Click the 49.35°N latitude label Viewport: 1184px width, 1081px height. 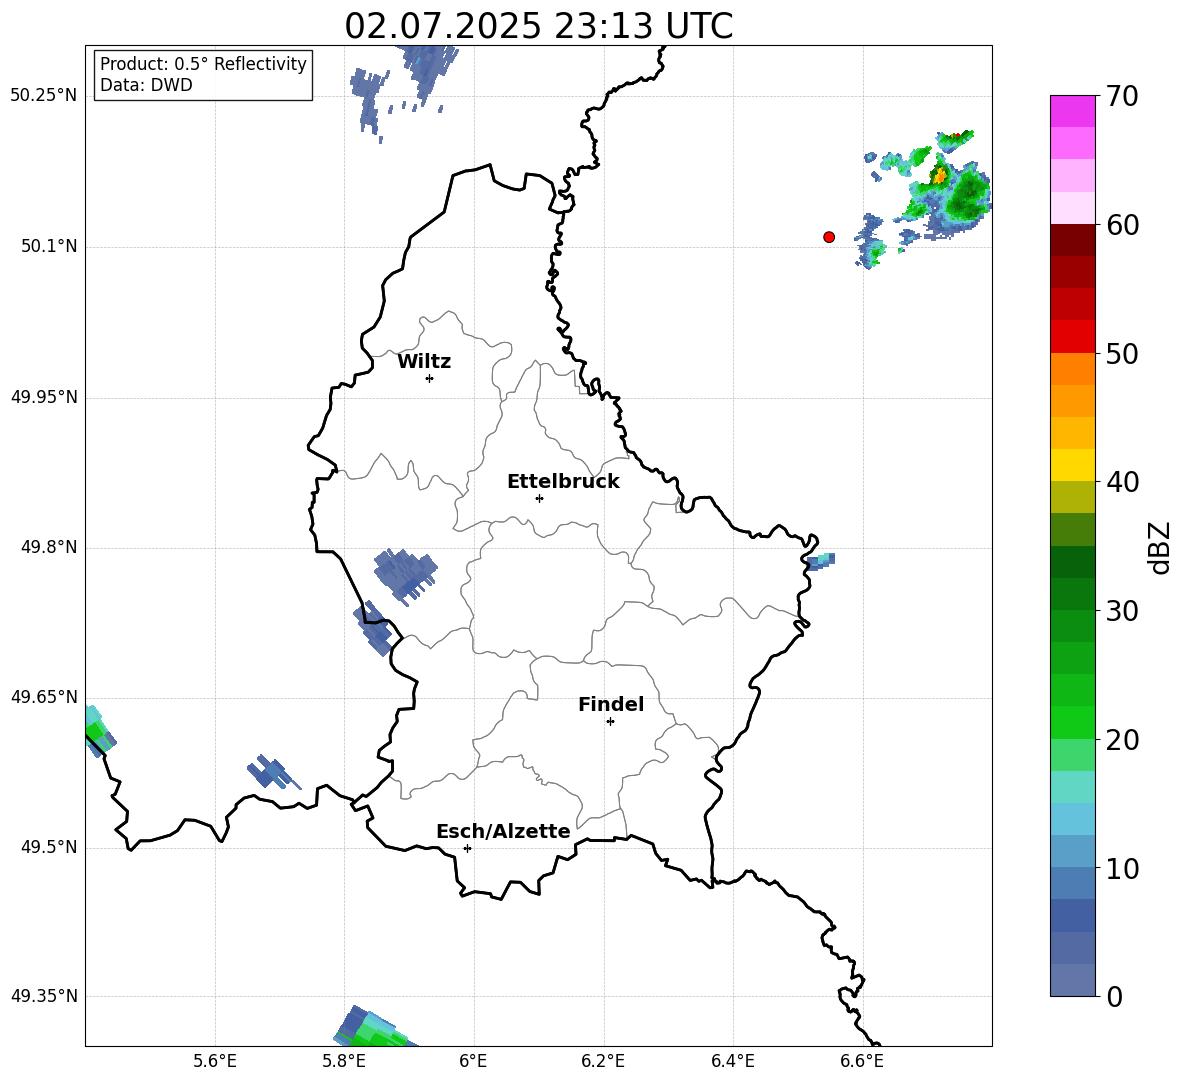pos(44,996)
